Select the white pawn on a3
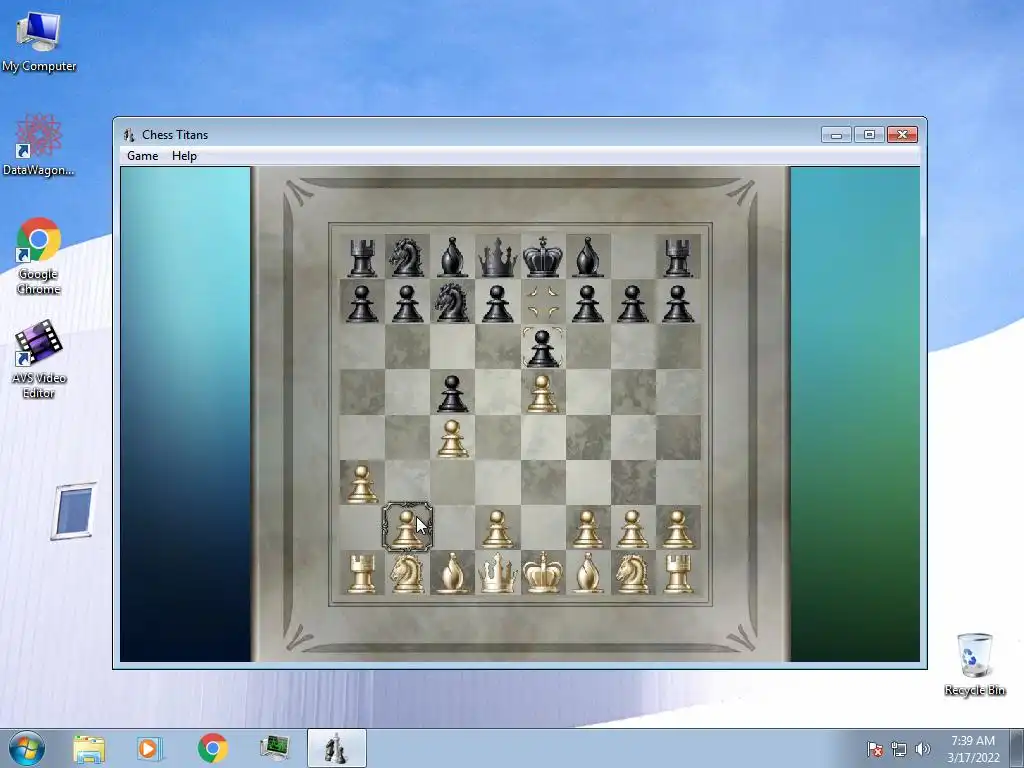This screenshot has width=1024, height=768. tap(362, 484)
